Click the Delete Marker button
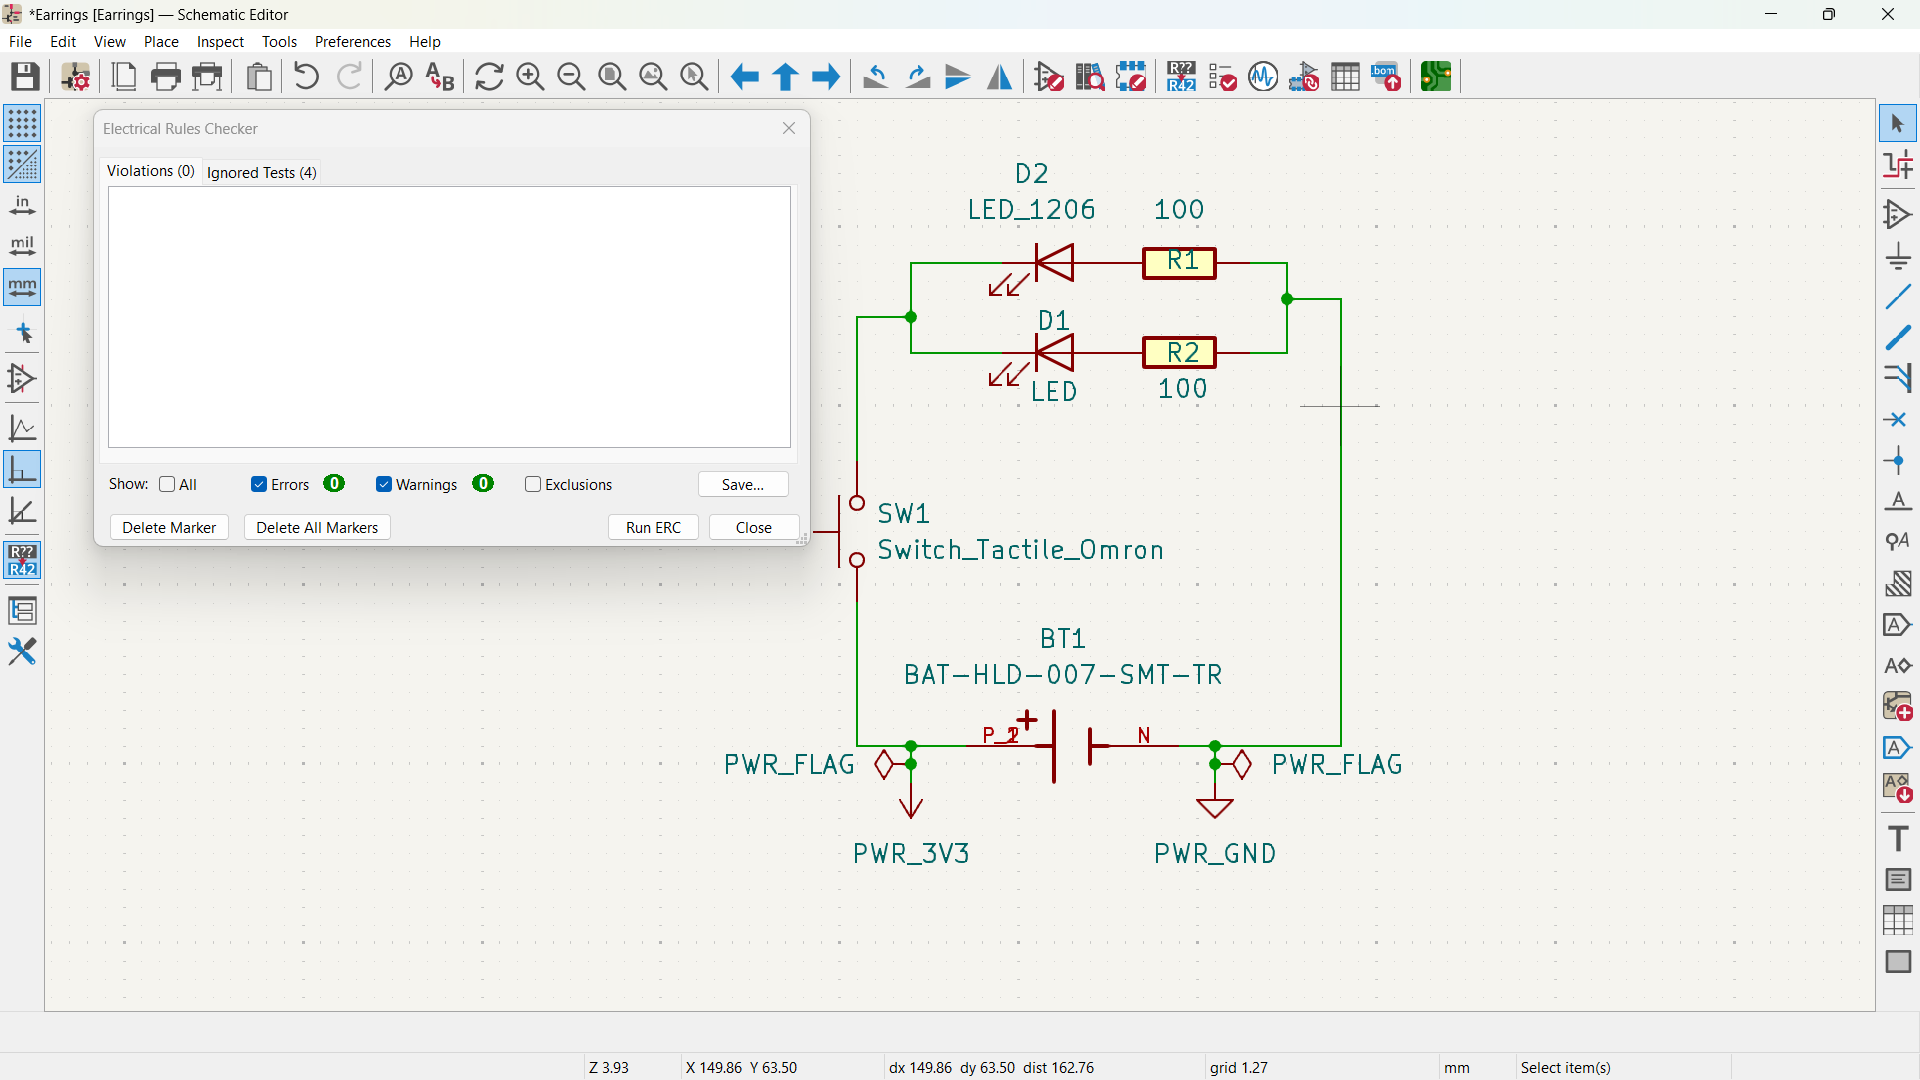This screenshot has width=1920, height=1080. 169,528
